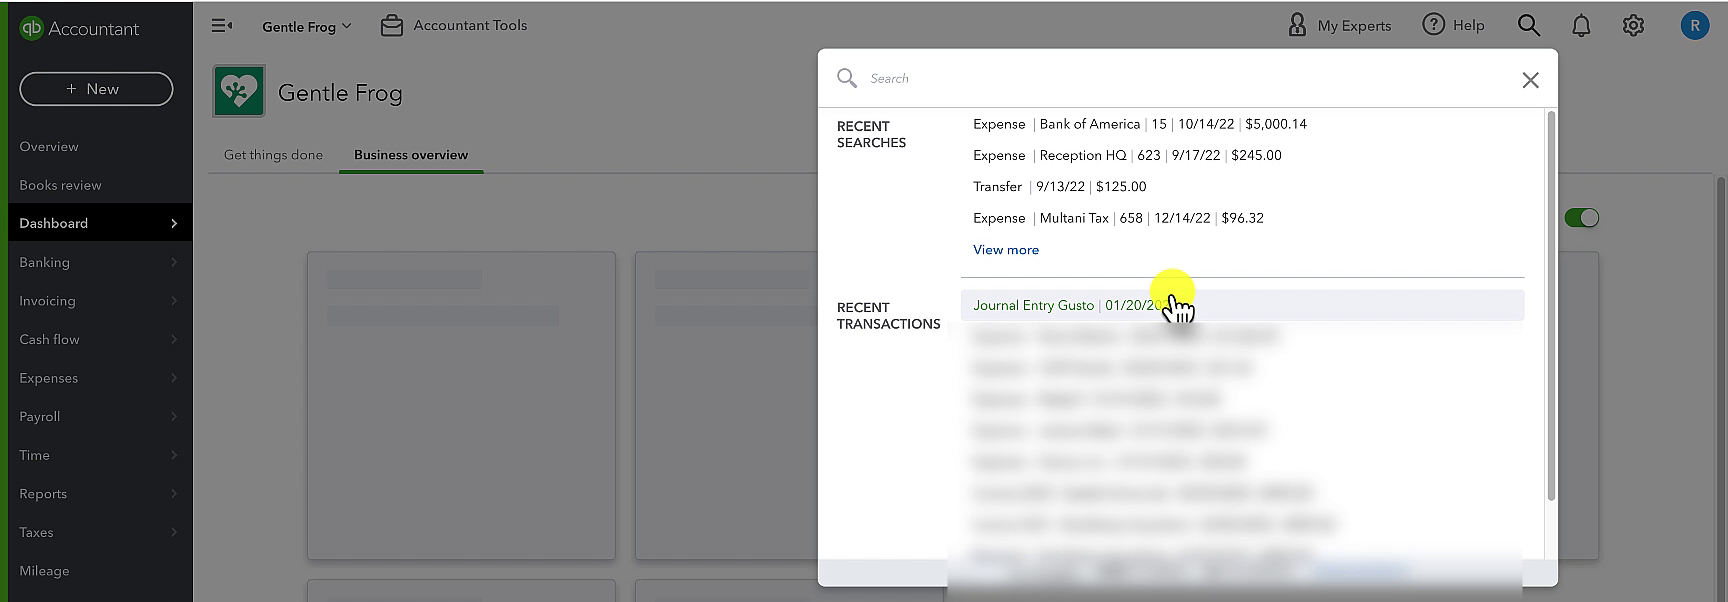The image size is (1728, 602).
Task: Collapse the sidebar with the hamburger icon
Action: (x=222, y=26)
